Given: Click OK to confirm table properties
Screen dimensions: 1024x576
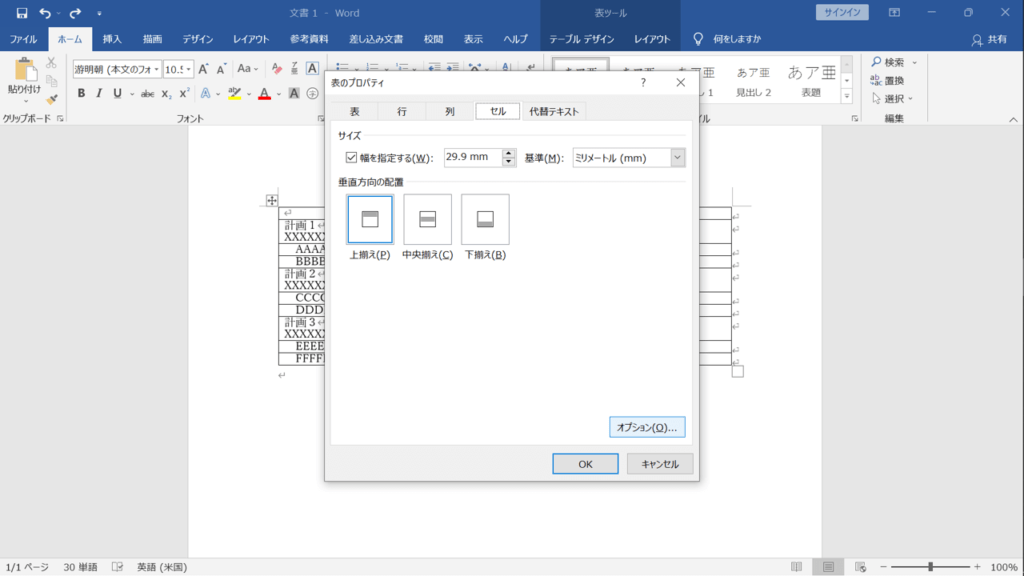Looking at the screenshot, I should point(585,464).
